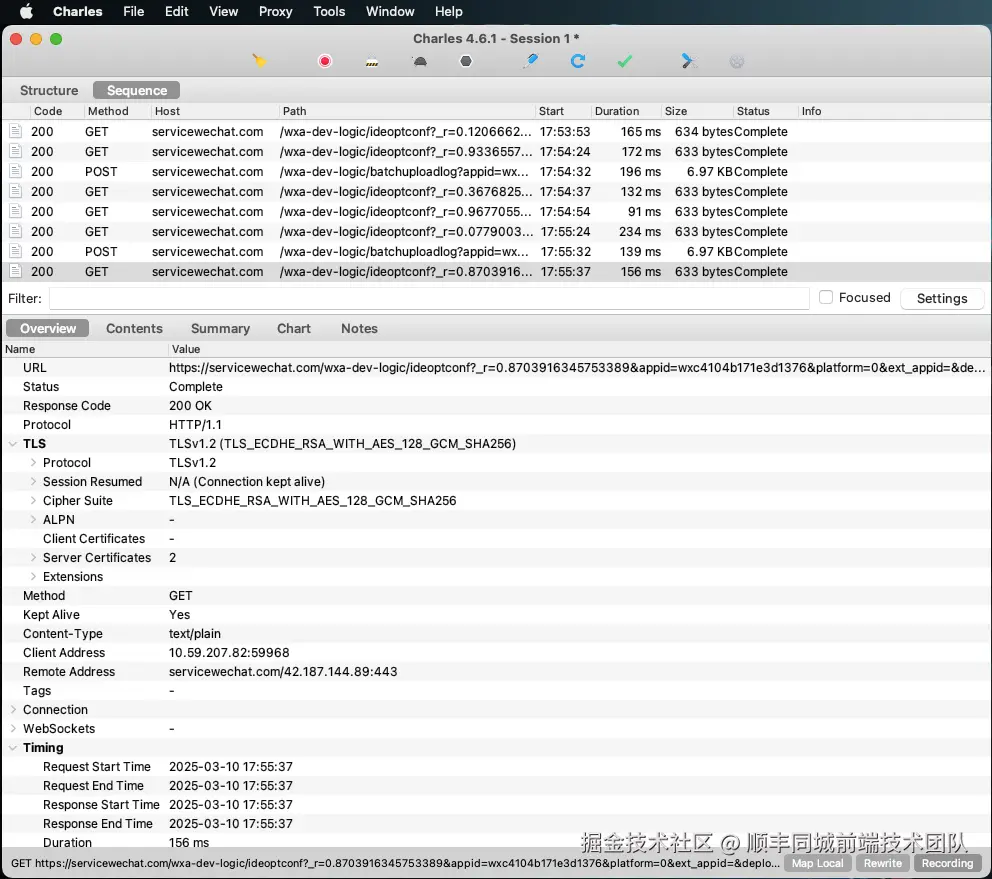Screen dimensions: 992x879
Task: Toggle the turtle Throttling icon
Action: [x=419, y=61]
